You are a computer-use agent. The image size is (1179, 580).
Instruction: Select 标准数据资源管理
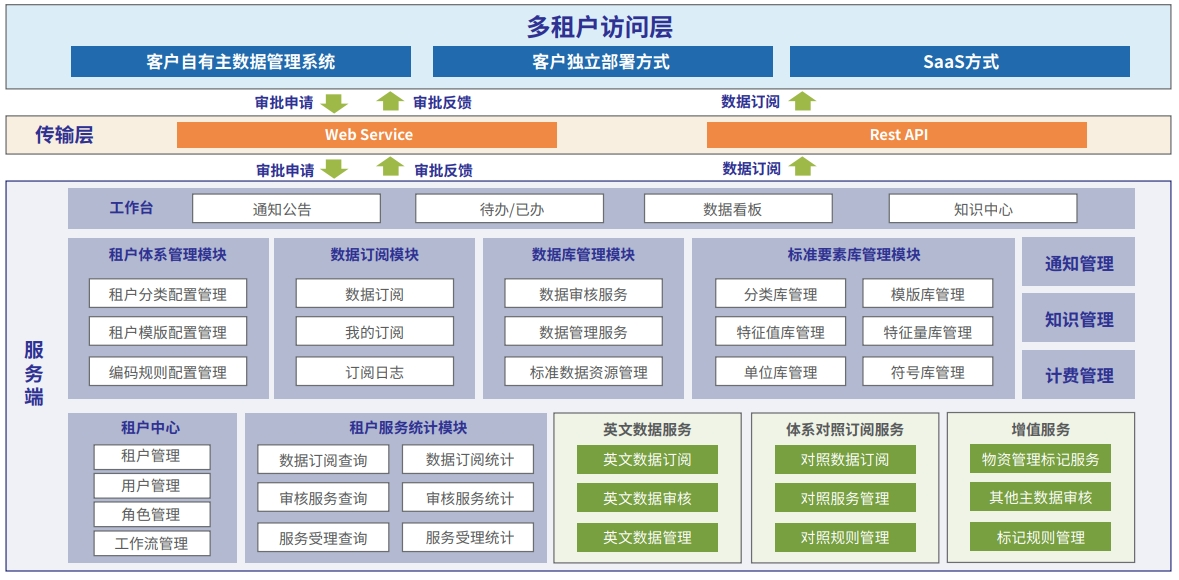(x=583, y=372)
